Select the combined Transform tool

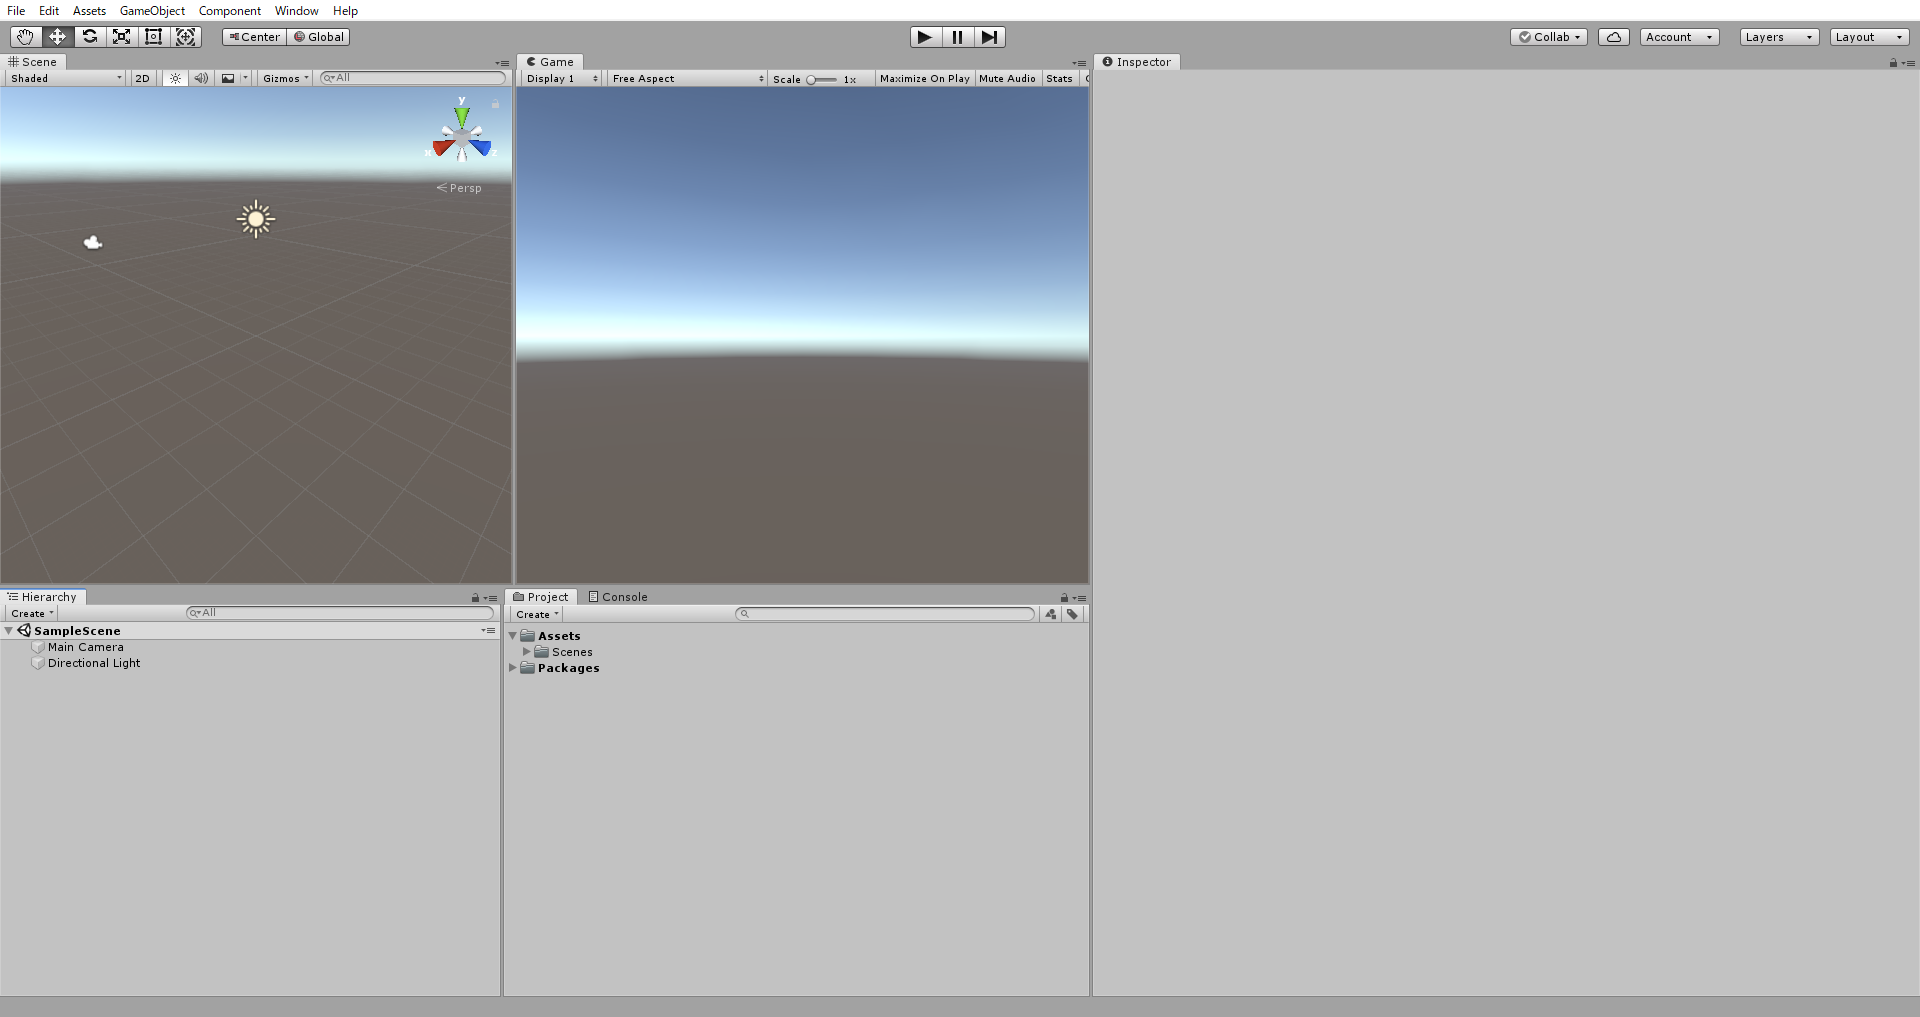click(186, 37)
